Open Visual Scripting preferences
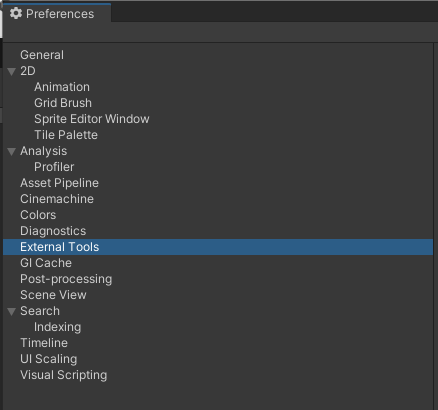The width and height of the screenshot is (438, 410). click(x=64, y=375)
